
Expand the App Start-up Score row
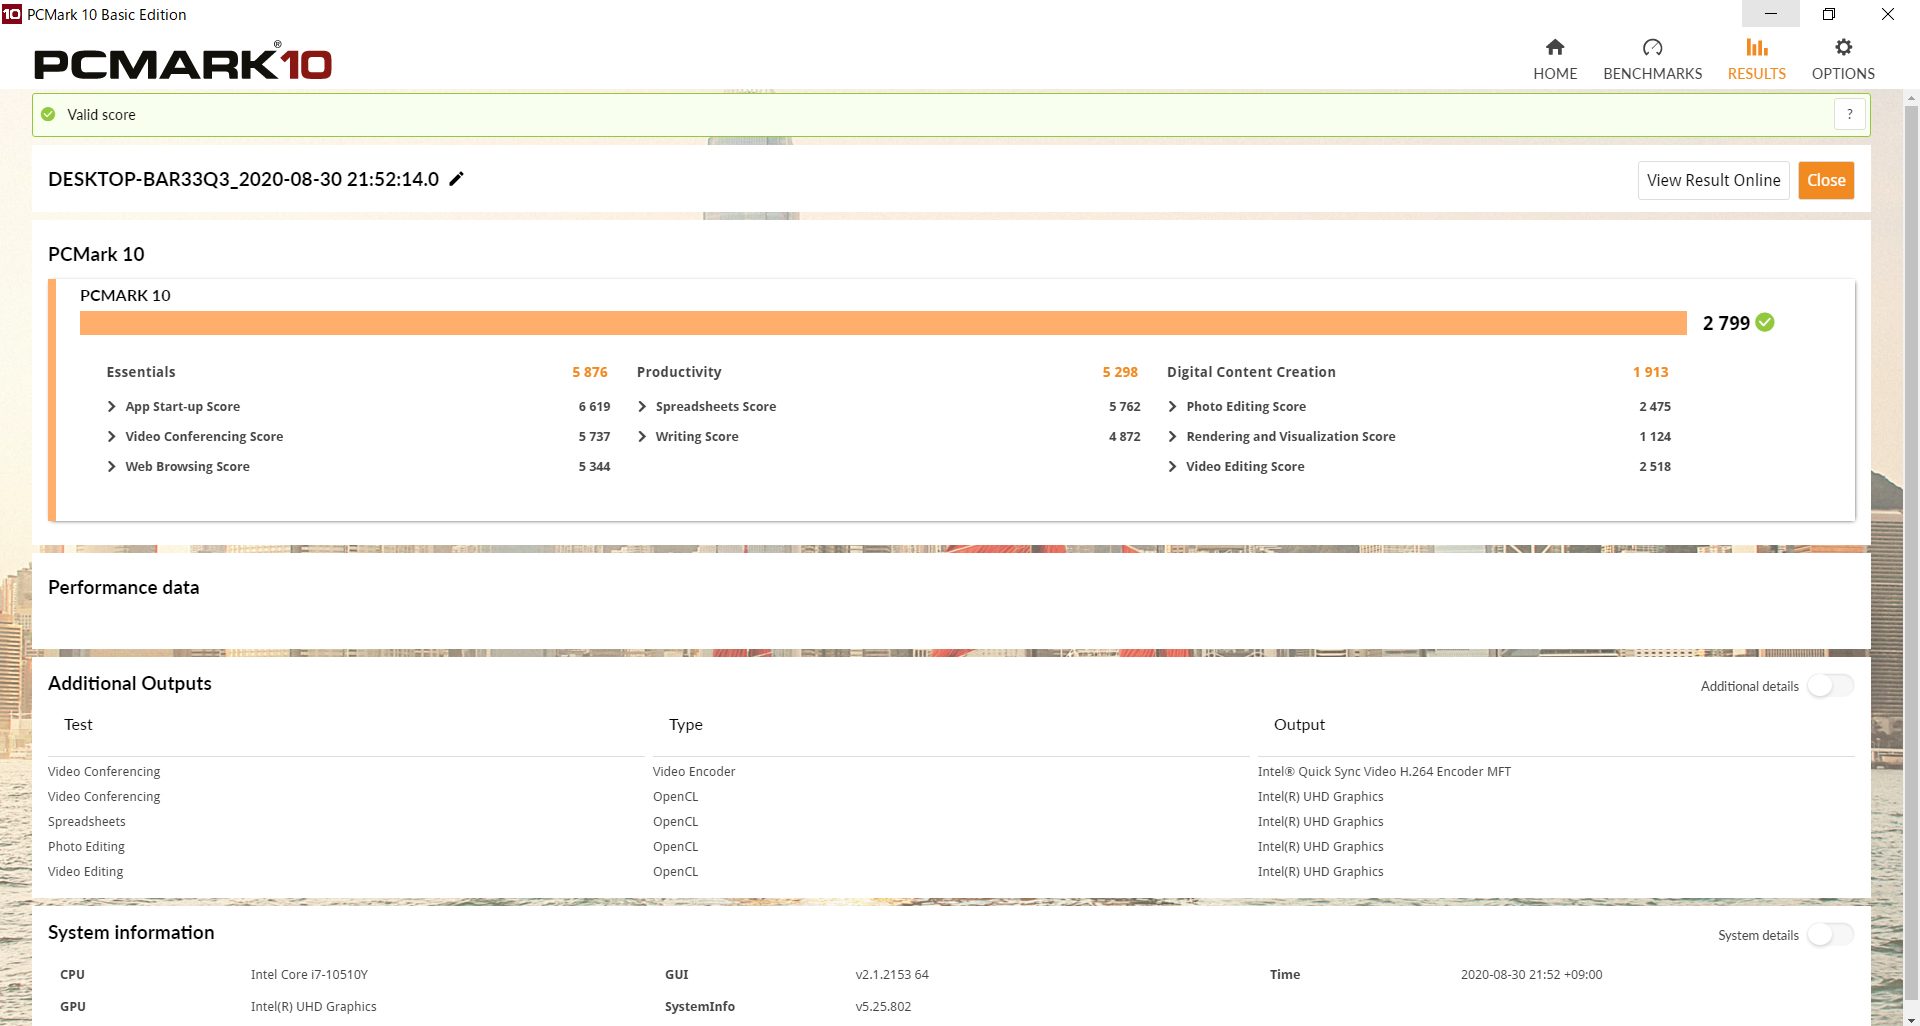[x=111, y=406]
